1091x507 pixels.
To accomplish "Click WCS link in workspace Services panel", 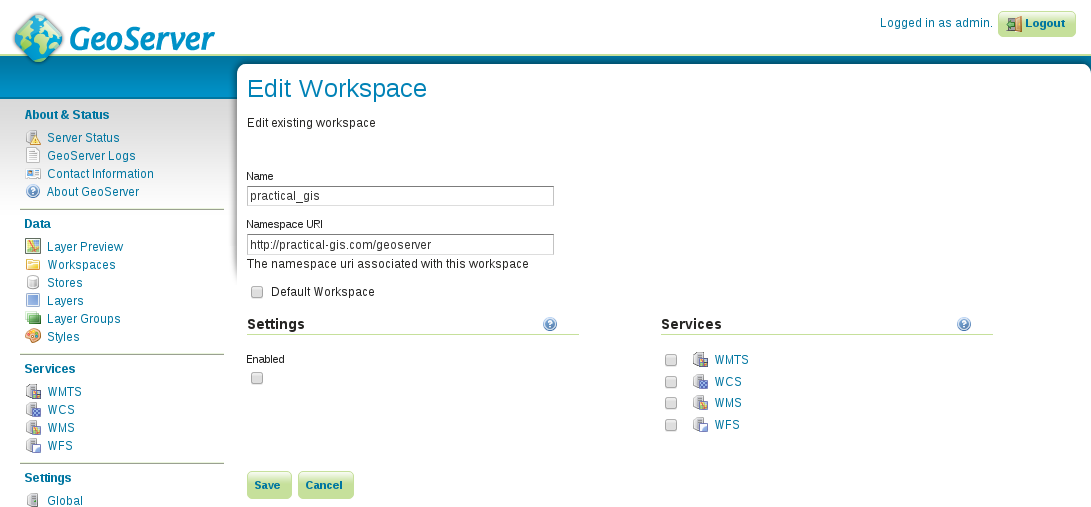I will click(x=728, y=382).
